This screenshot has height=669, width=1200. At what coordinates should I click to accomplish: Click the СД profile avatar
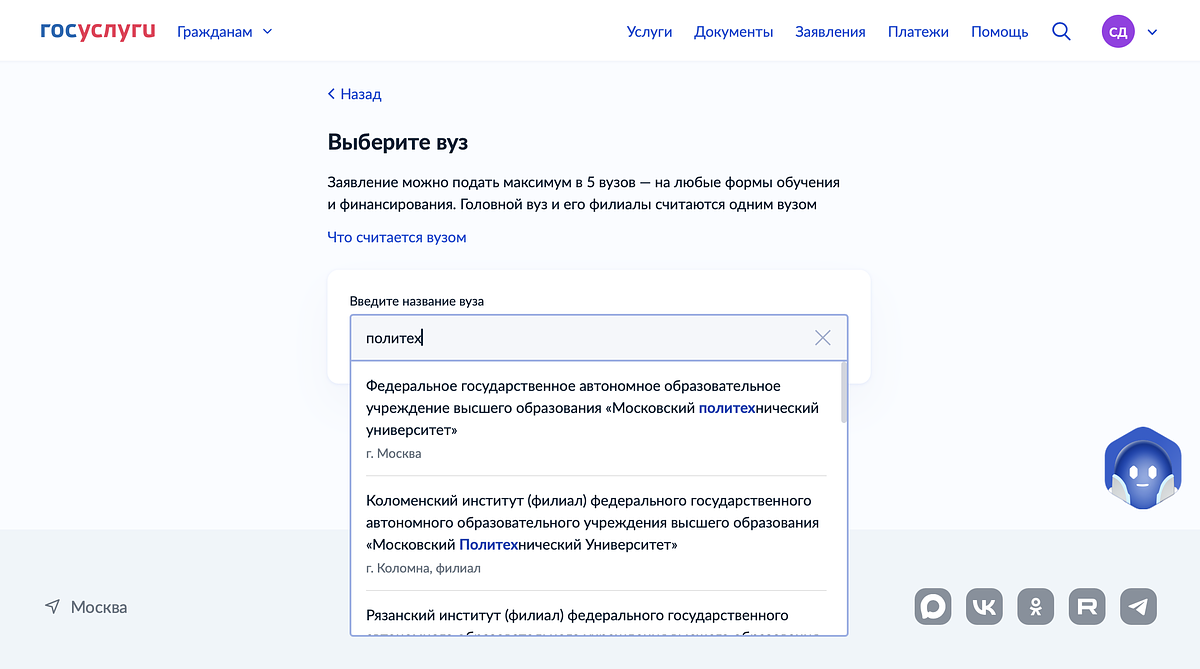tap(1118, 31)
